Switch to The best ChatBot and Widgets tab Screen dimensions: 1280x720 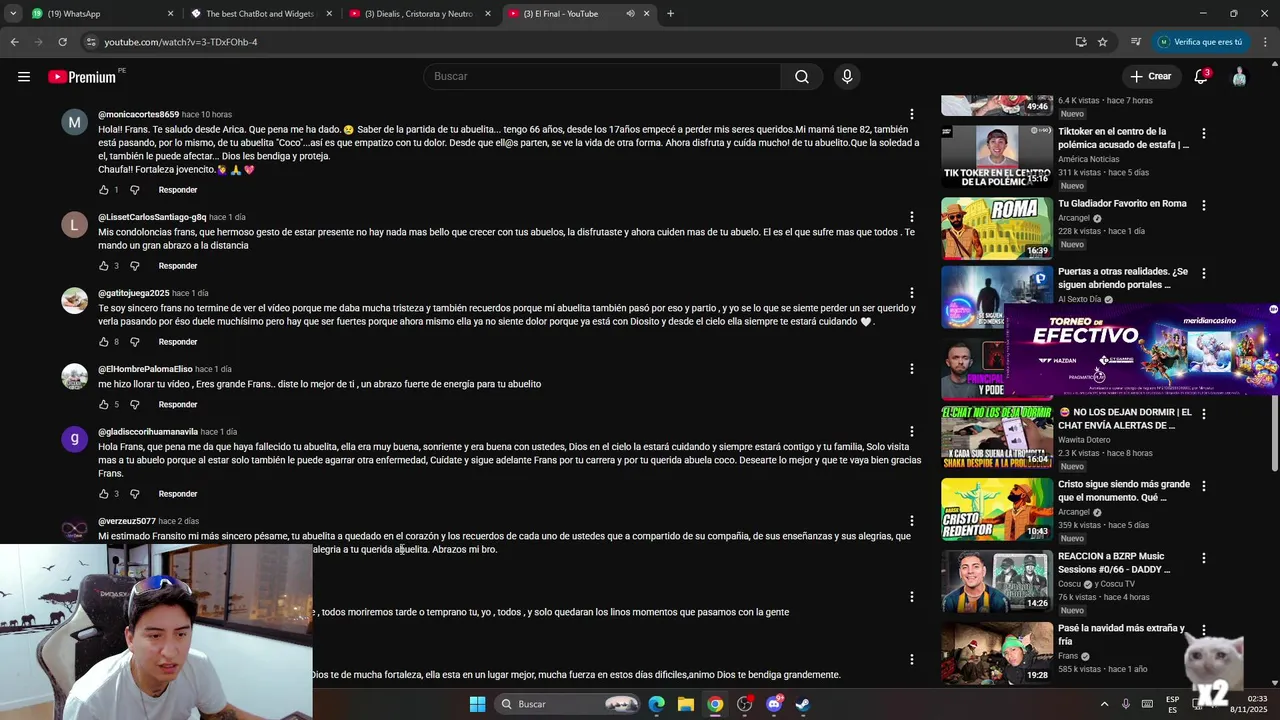(x=263, y=14)
